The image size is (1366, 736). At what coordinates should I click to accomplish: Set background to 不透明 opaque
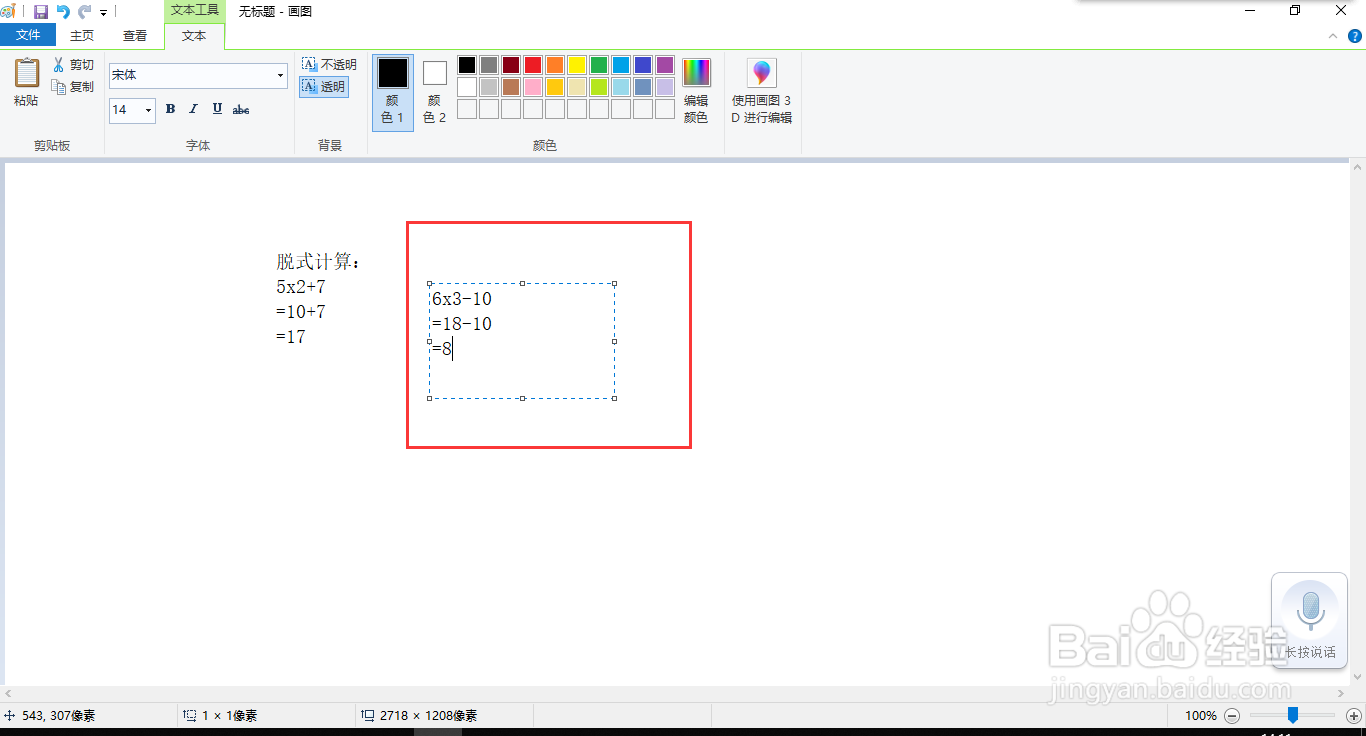coord(329,65)
